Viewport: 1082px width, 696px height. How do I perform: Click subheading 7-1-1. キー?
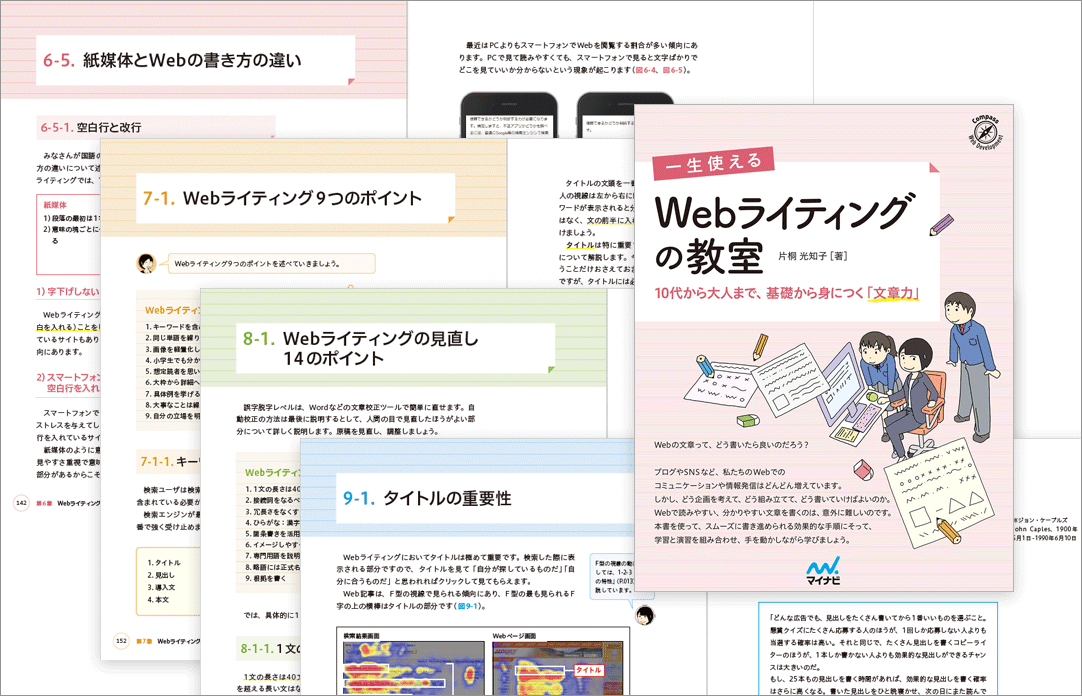[x=170, y=461]
